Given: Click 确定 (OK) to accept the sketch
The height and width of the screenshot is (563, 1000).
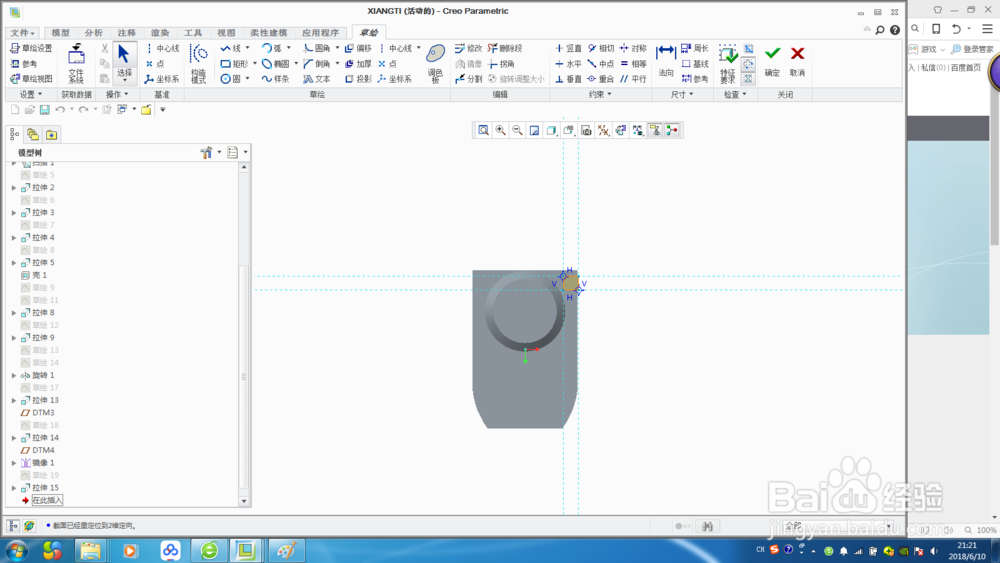Looking at the screenshot, I should [772, 61].
